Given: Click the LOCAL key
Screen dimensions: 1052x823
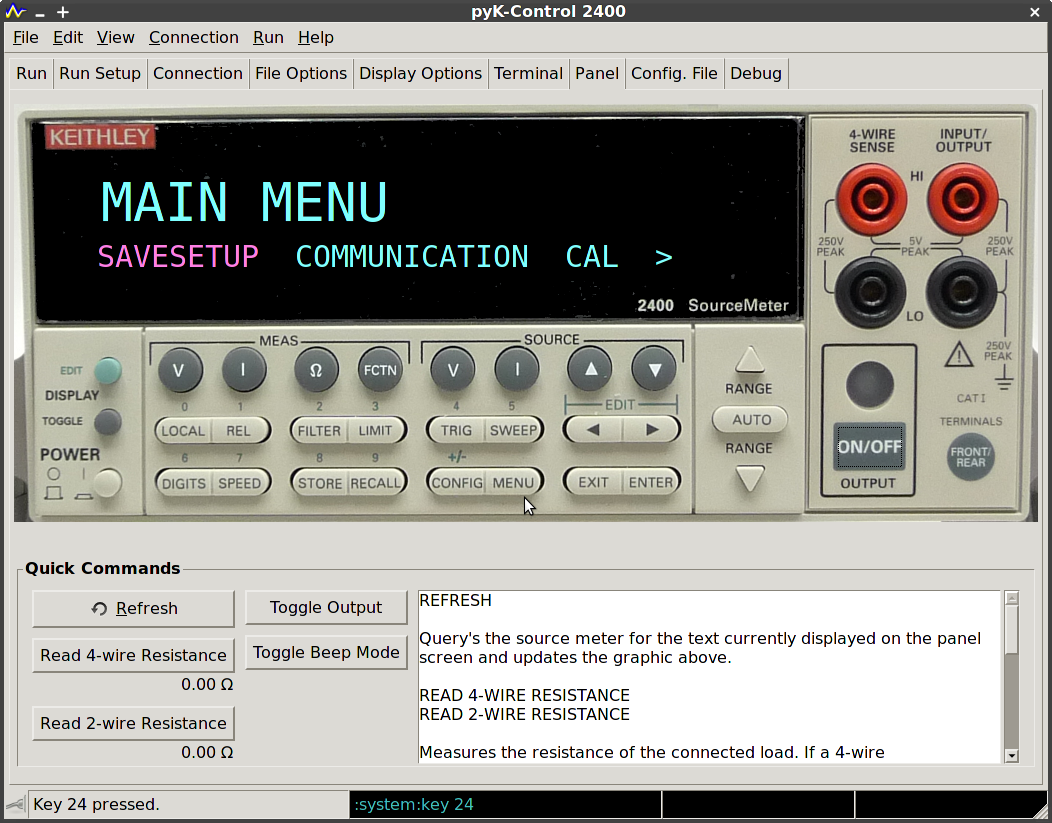Looking at the screenshot, I should click(183, 431).
